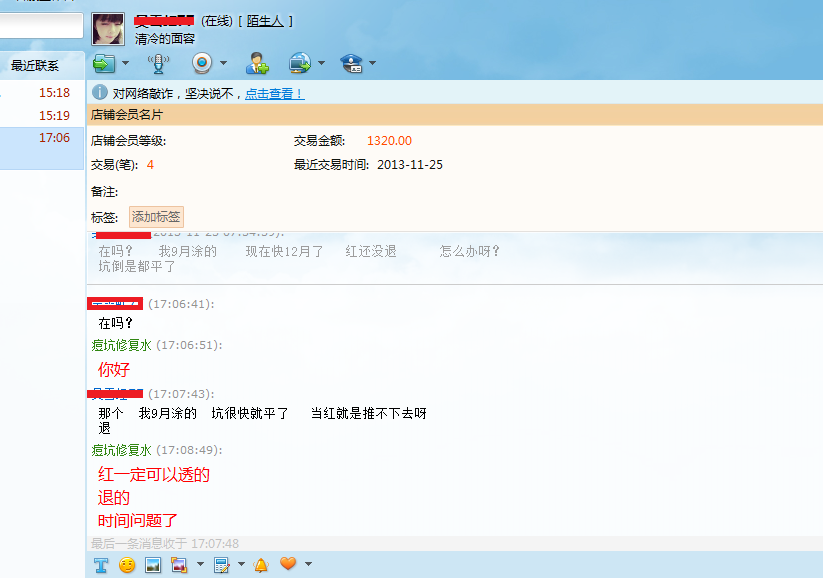Expand the orange heart dropdown arrow
Viewport: 823px width, 578px height.
[308, 565]
